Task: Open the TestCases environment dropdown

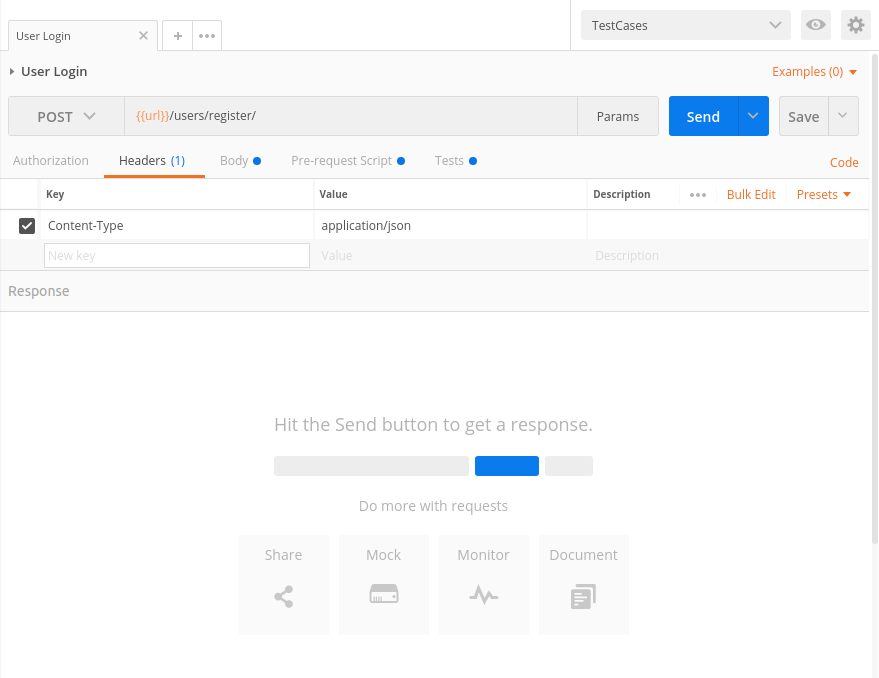Action: point(686,25)
